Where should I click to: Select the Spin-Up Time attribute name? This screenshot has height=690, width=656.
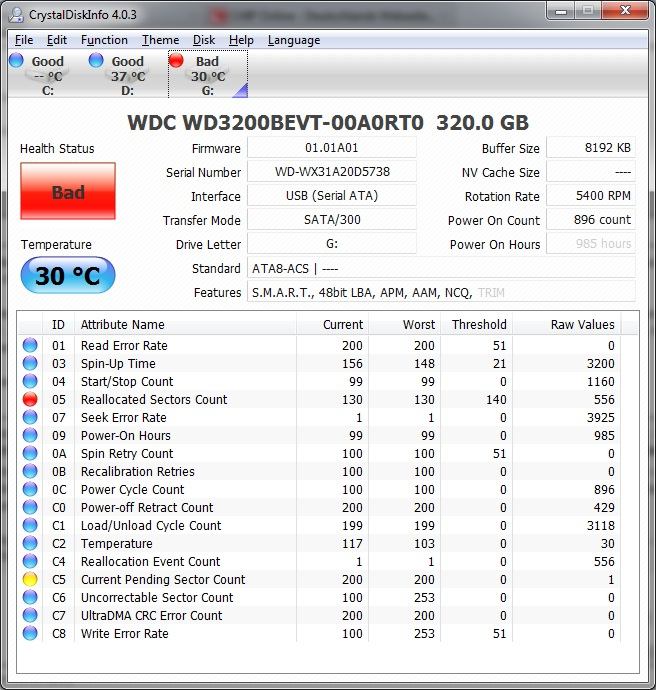pos(118,363)
